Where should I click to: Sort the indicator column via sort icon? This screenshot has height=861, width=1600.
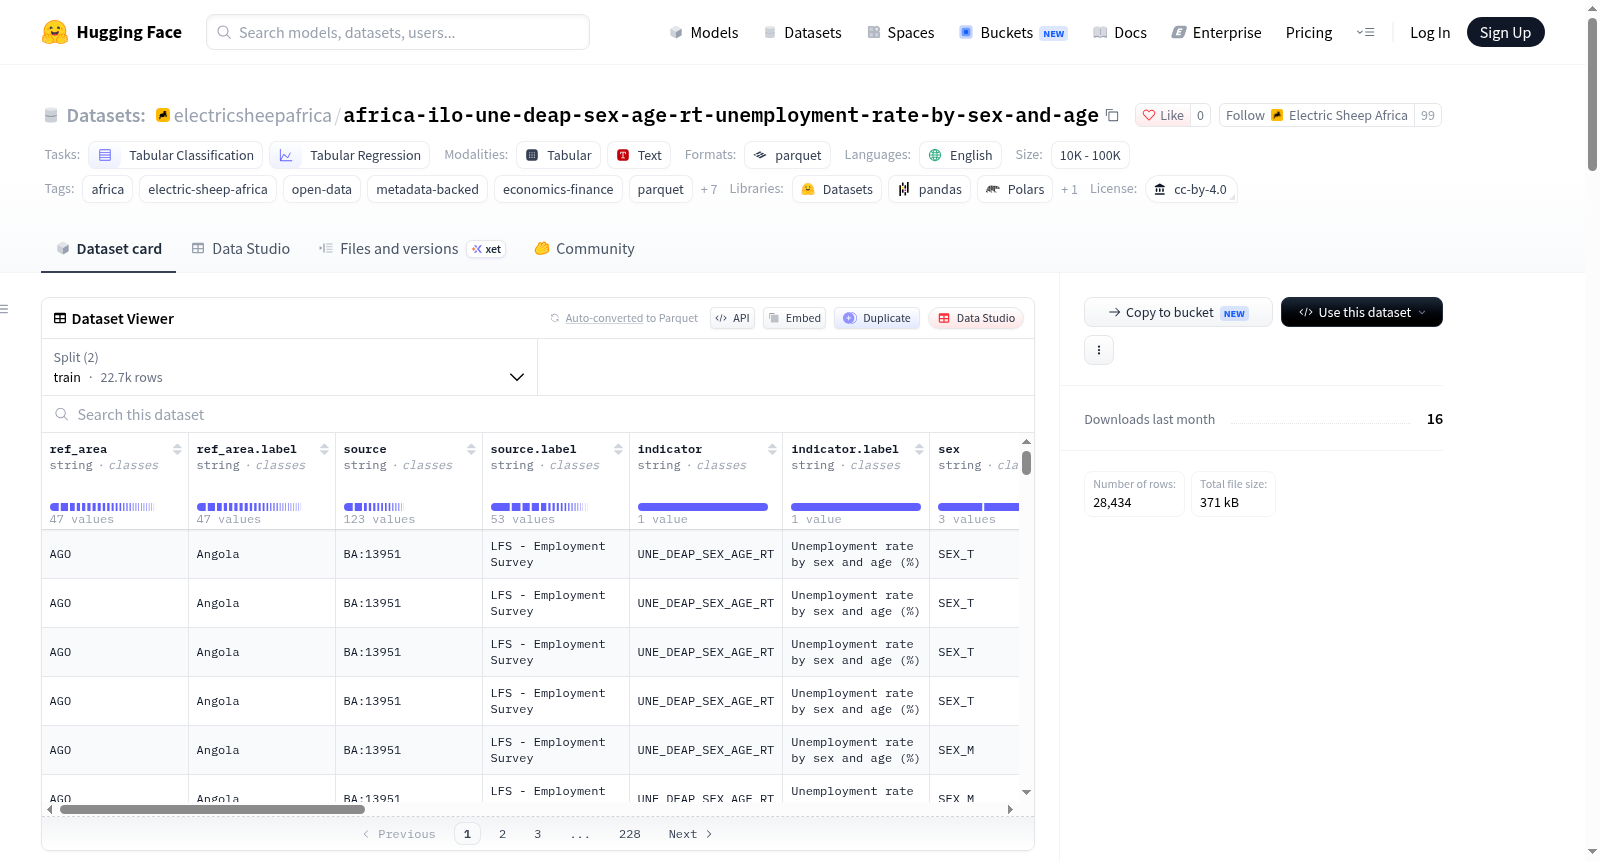(772, 449)
